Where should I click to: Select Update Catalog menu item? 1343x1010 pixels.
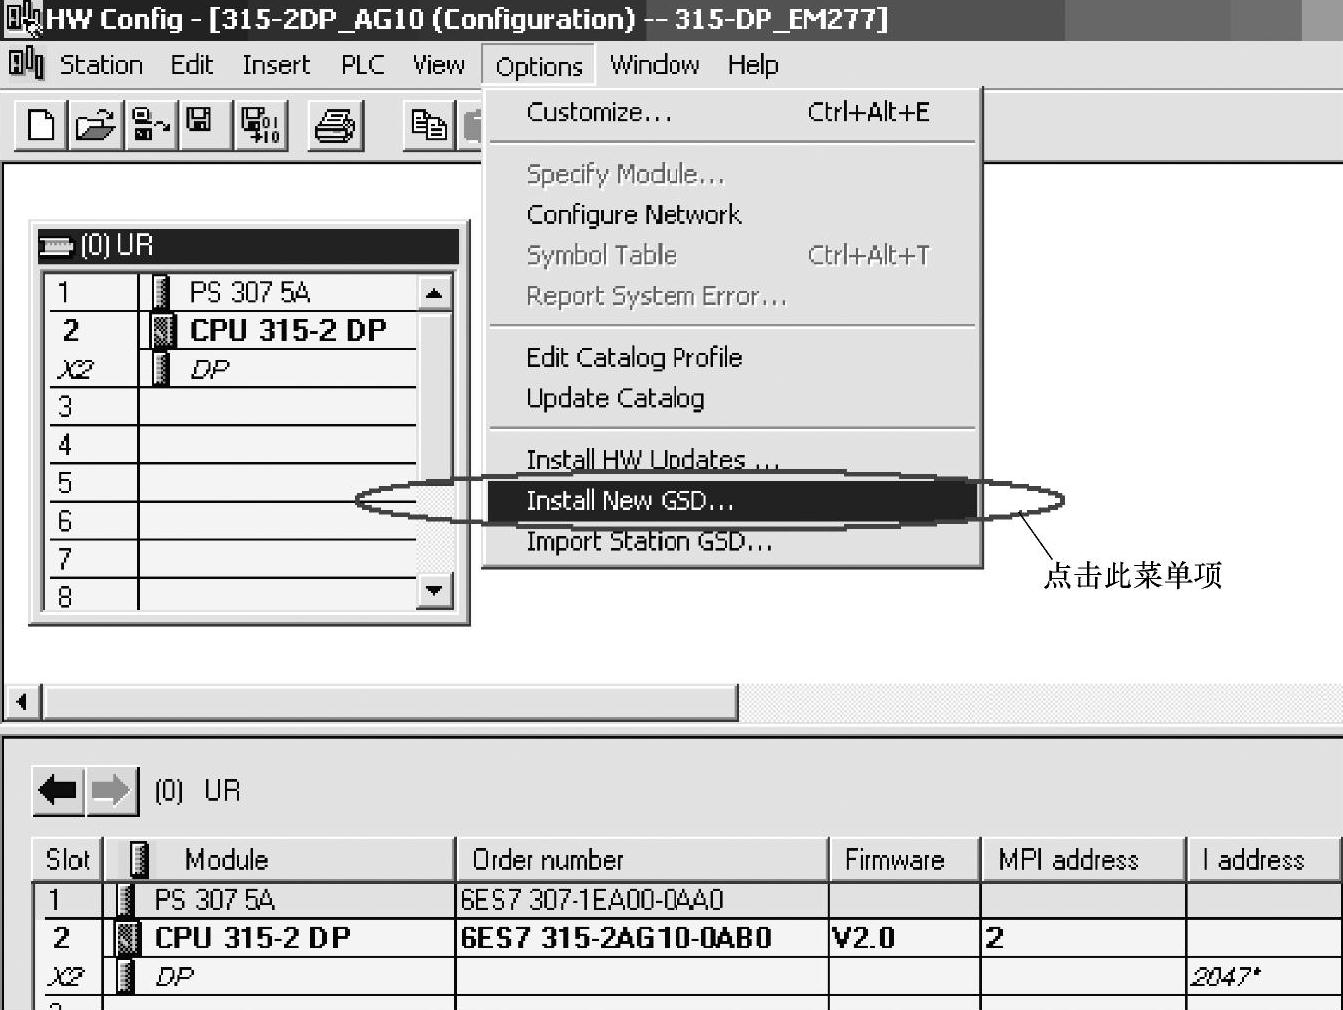coord(732,398)
